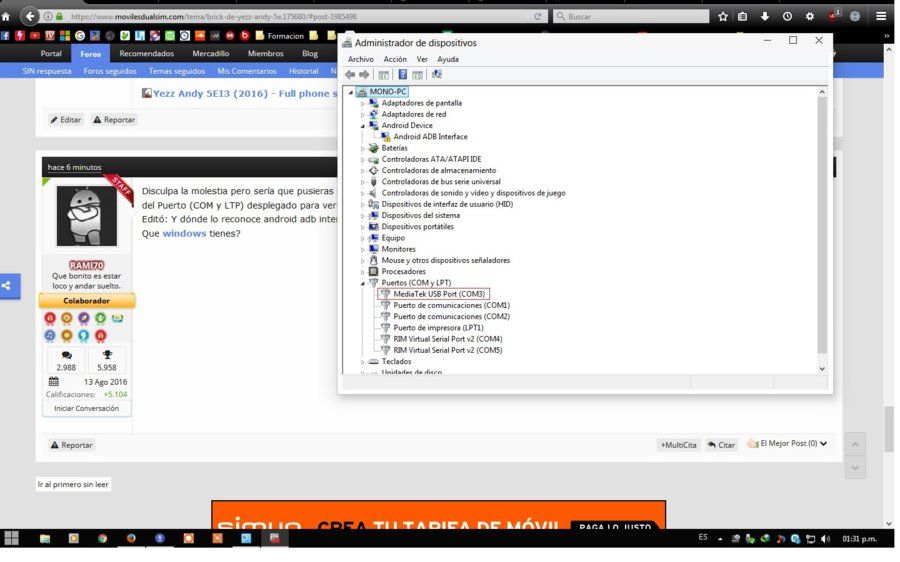
Task: Click Iniciar Conversación button
Action: point(87,409)
